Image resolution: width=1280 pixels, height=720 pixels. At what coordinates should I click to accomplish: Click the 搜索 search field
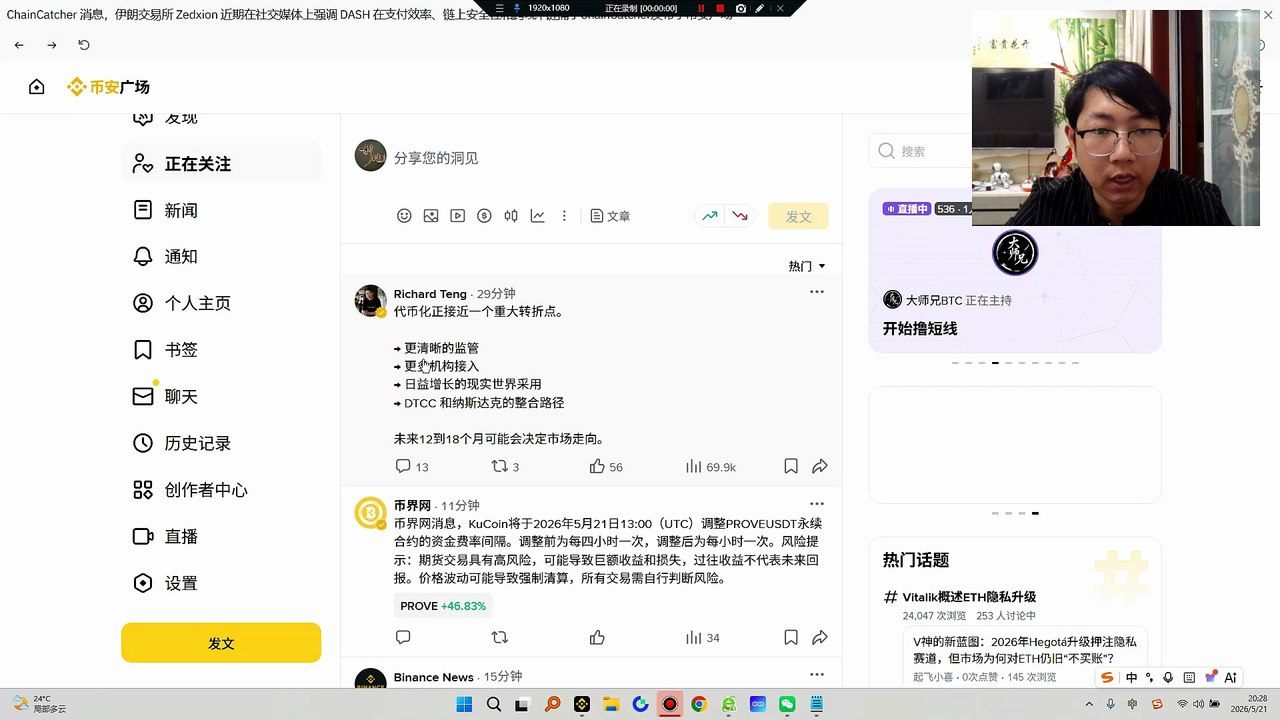point(922,151)
